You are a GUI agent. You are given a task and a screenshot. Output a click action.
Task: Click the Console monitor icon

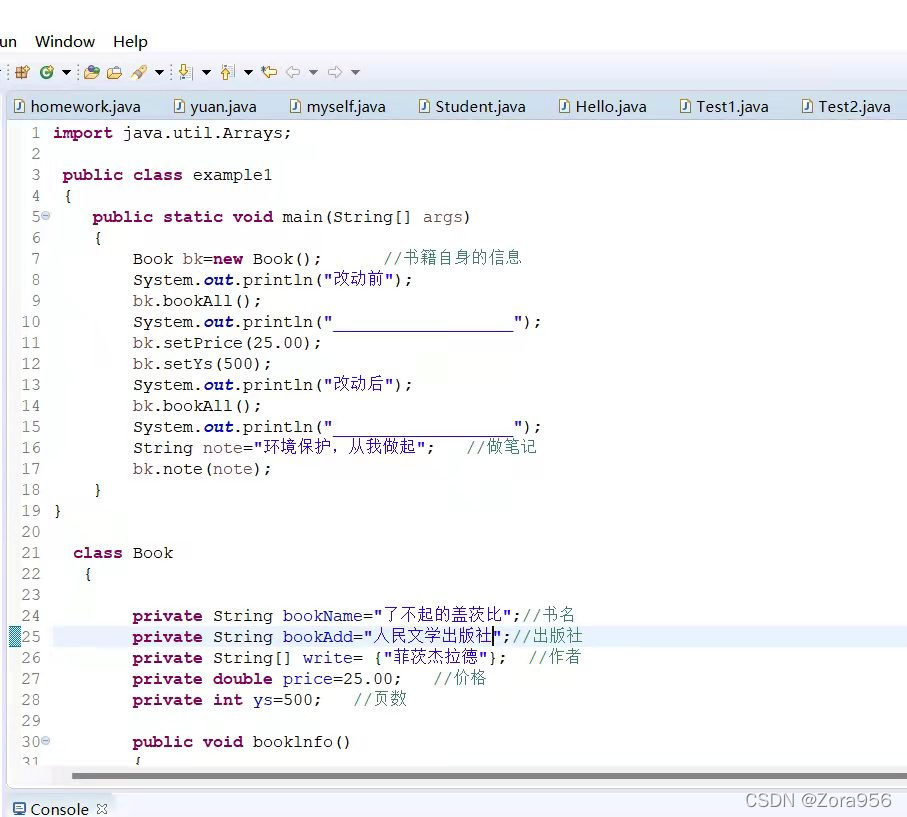(19, 808)
